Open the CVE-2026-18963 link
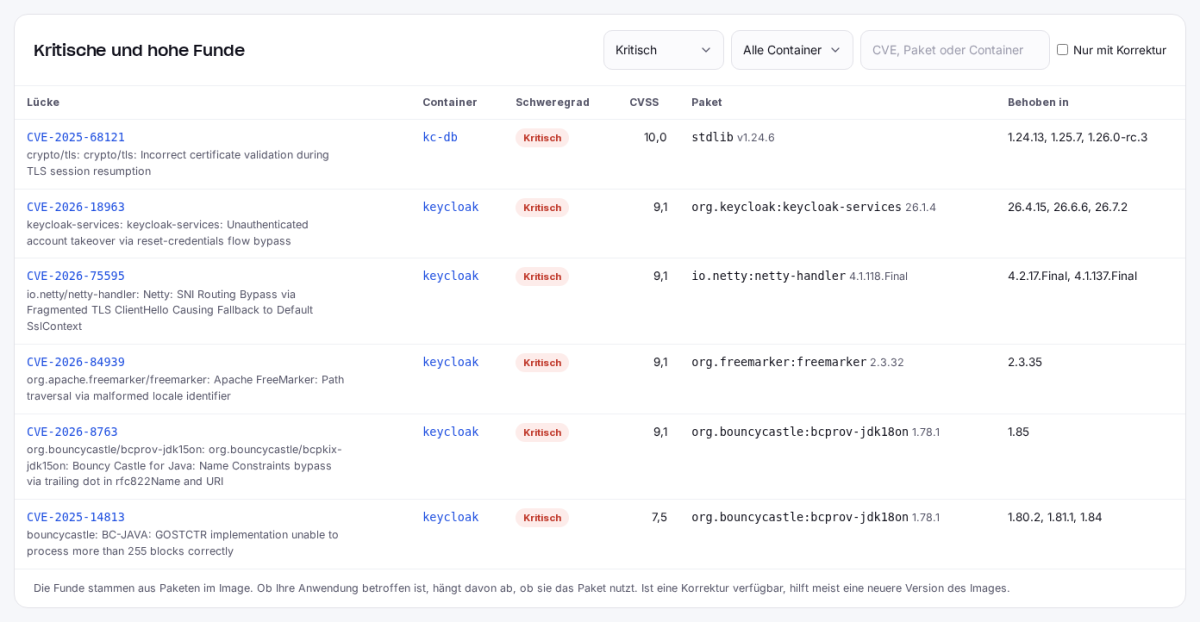Screen dimensions: 1200x622 pos(76,207)
